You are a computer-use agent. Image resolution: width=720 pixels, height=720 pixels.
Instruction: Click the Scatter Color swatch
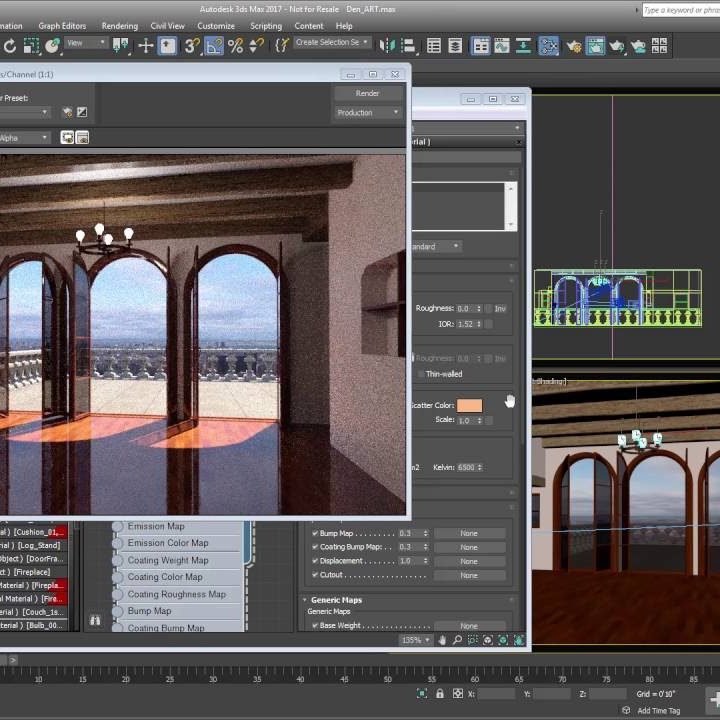(x=469, y=405)
